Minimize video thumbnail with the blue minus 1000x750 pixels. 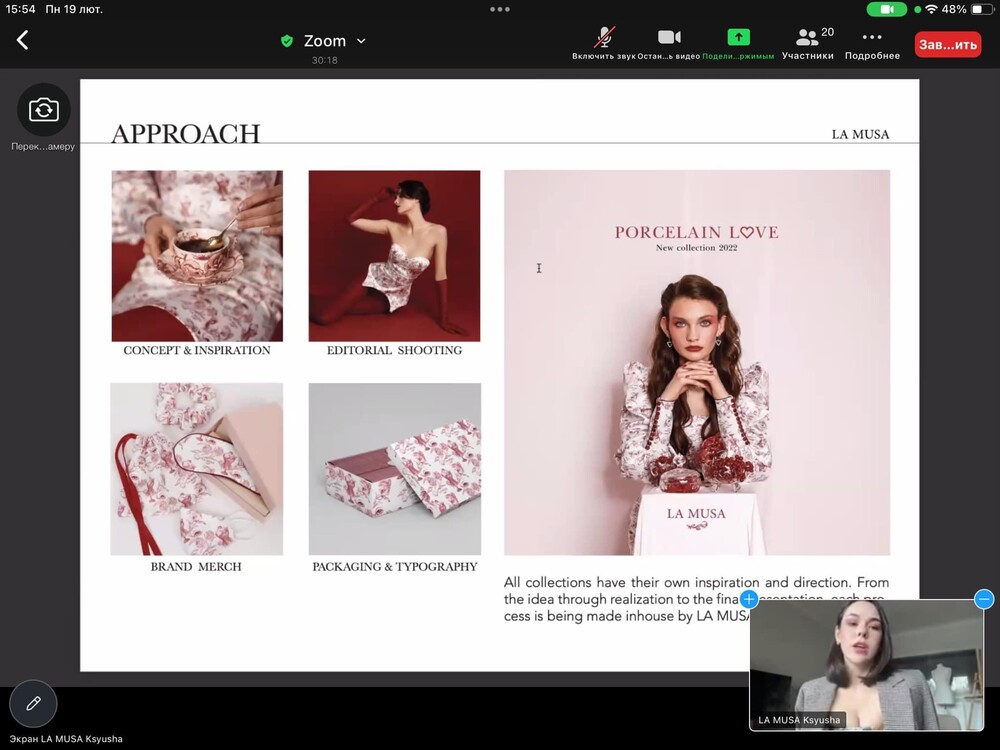[984, 599]
